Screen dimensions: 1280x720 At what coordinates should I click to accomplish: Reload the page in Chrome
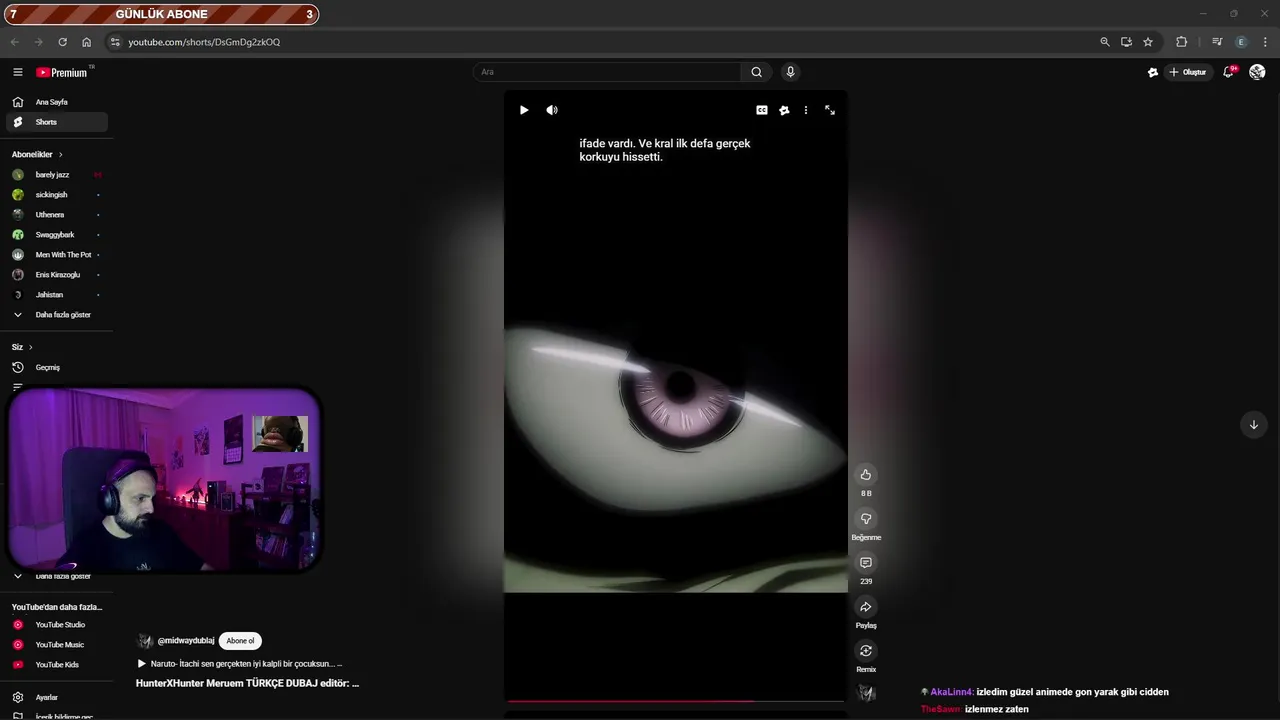pos(62,42)
